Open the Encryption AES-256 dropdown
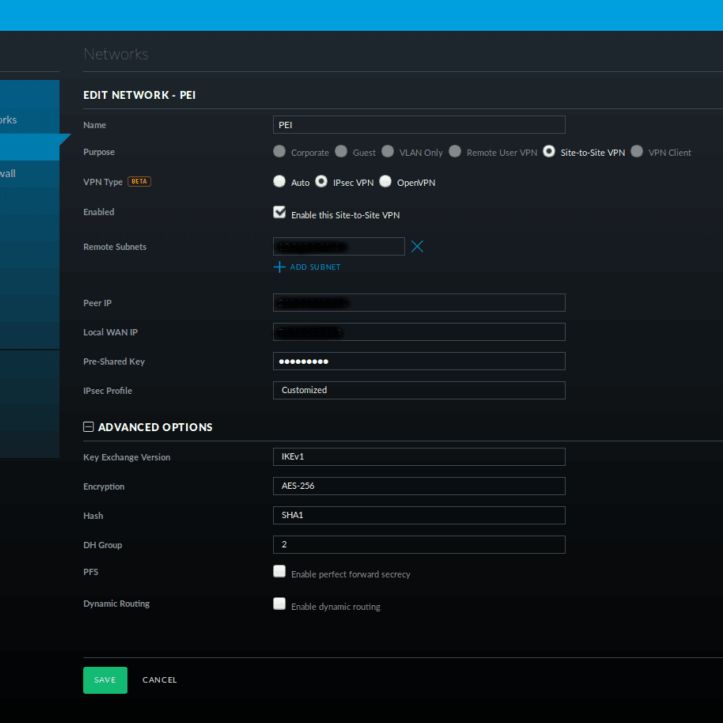This screenshot has width=723, height=723. pos(419,486)
